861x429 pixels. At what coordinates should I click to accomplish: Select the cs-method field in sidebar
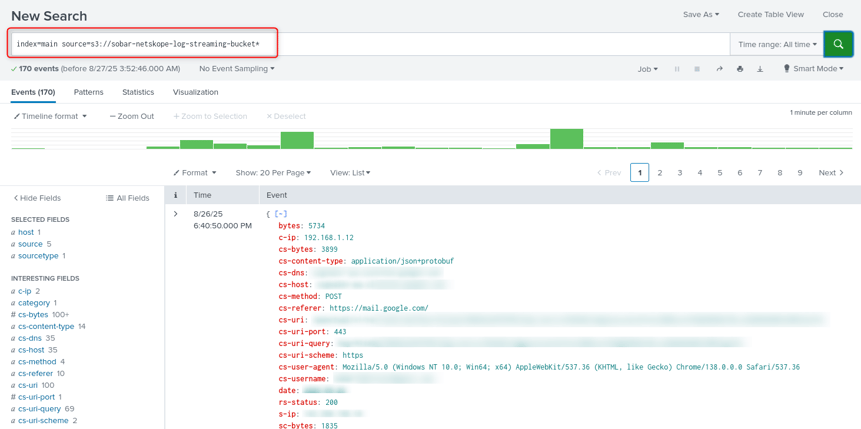click(x=37, y=362)
